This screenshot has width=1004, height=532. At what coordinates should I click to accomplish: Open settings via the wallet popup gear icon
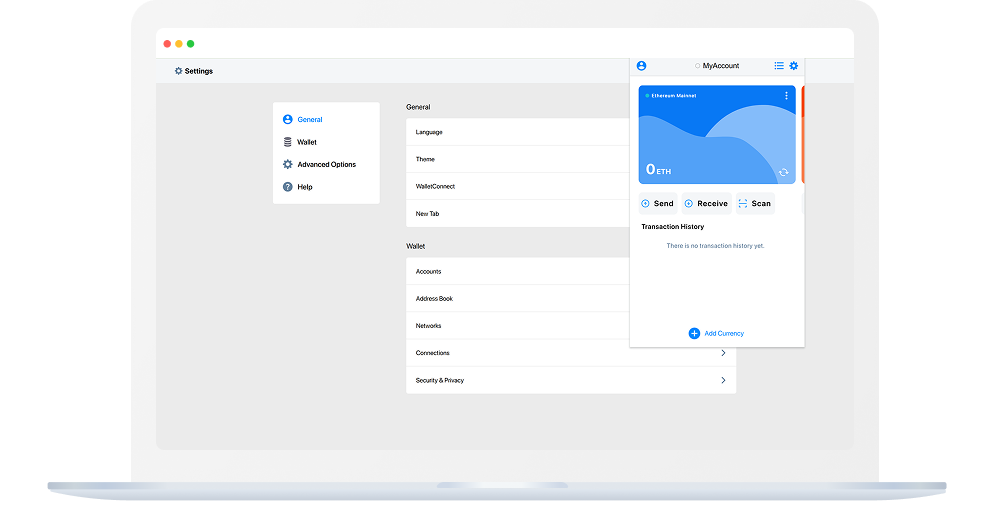[x=794, y=66]
